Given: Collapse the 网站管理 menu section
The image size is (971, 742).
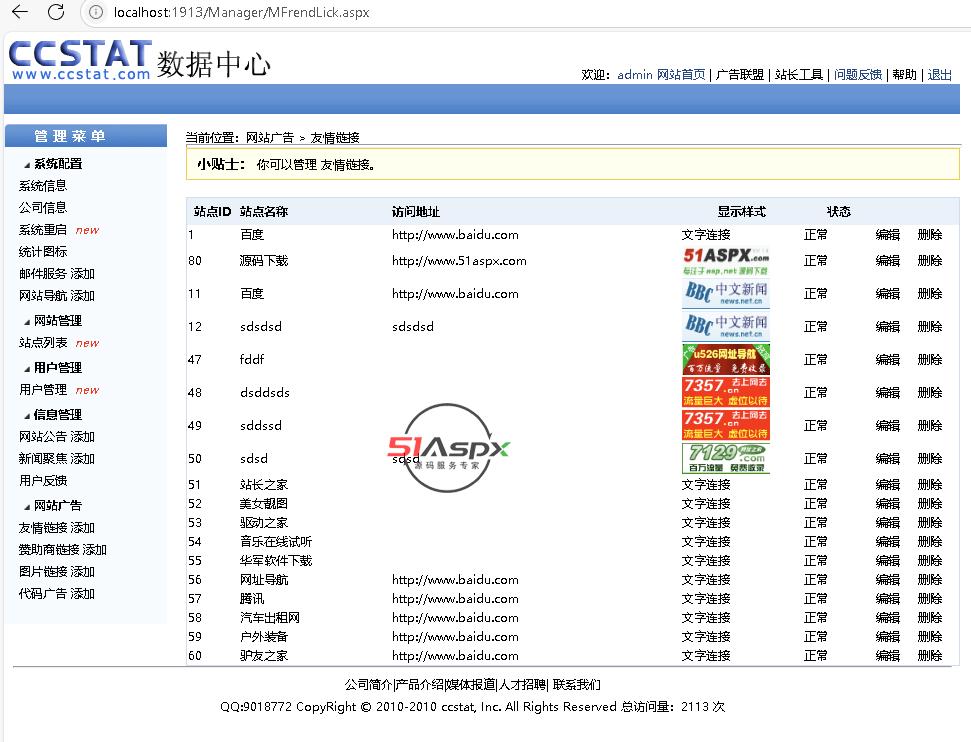Looking at the screenshot, I should [x=57, y=321].
